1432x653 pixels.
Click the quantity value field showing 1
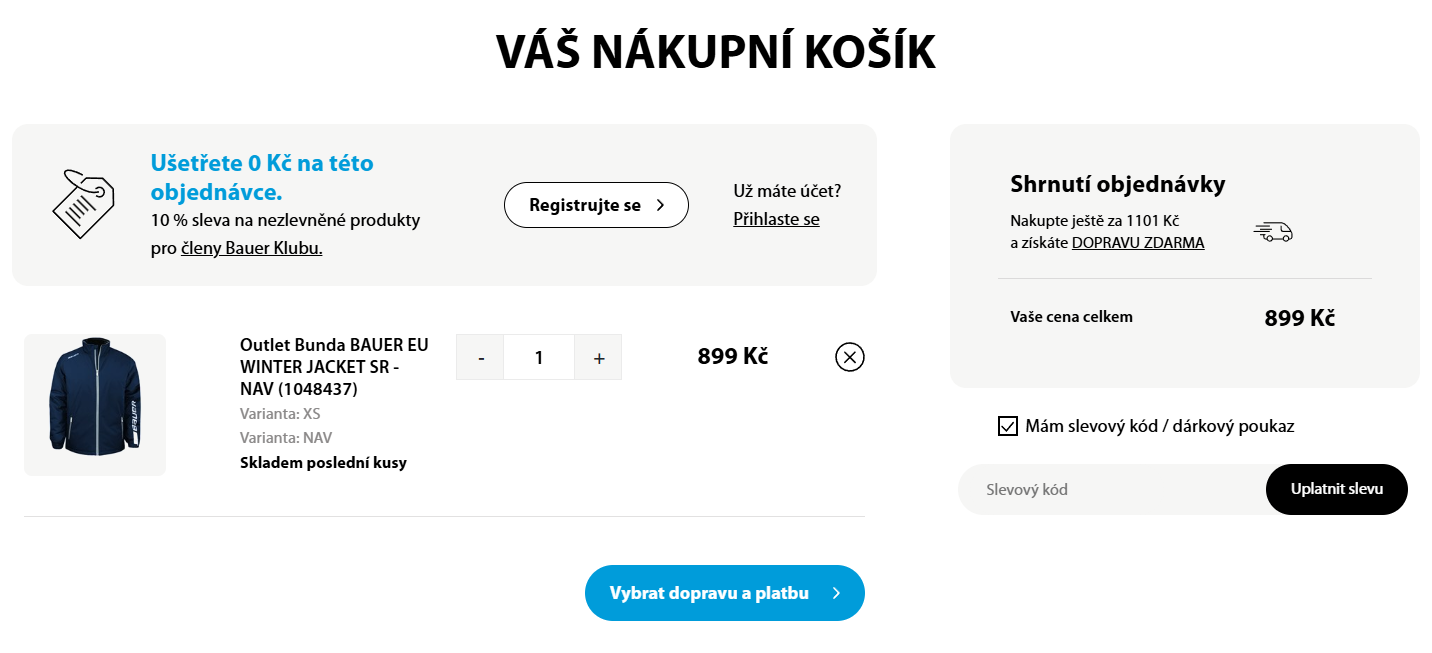point(538,356)
